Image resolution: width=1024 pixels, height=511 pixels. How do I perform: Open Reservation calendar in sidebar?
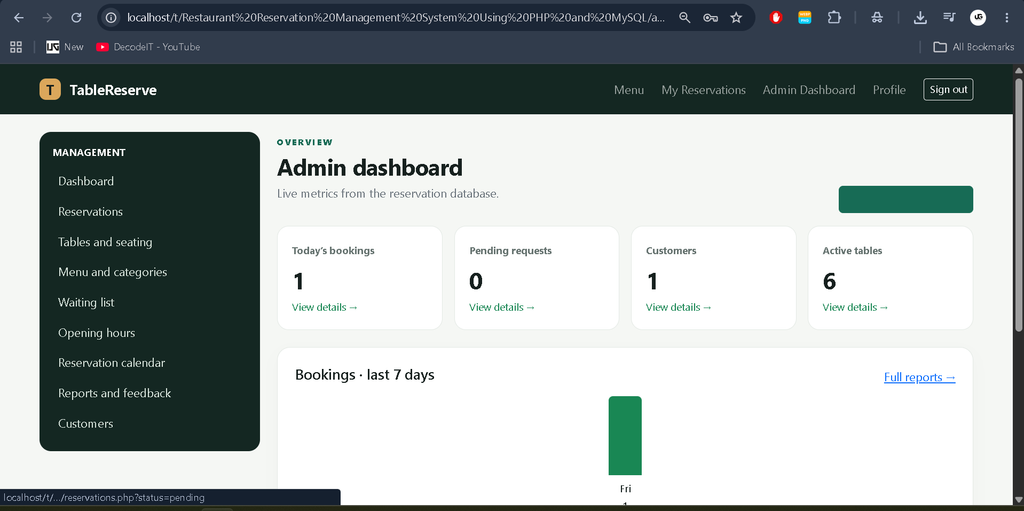[x=112, y=363]
